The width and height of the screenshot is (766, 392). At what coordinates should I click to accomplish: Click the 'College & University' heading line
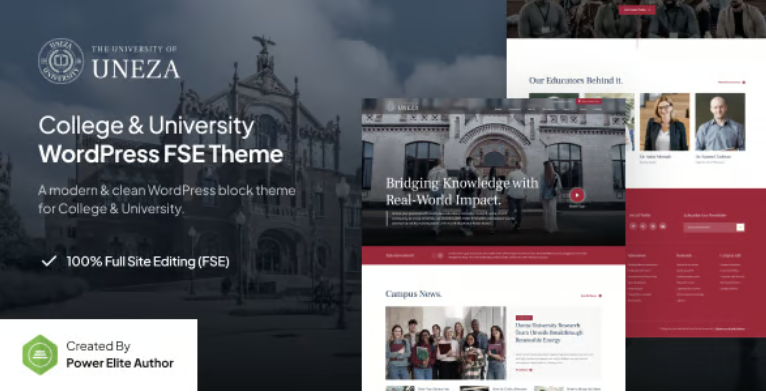[x=146, y=127]
